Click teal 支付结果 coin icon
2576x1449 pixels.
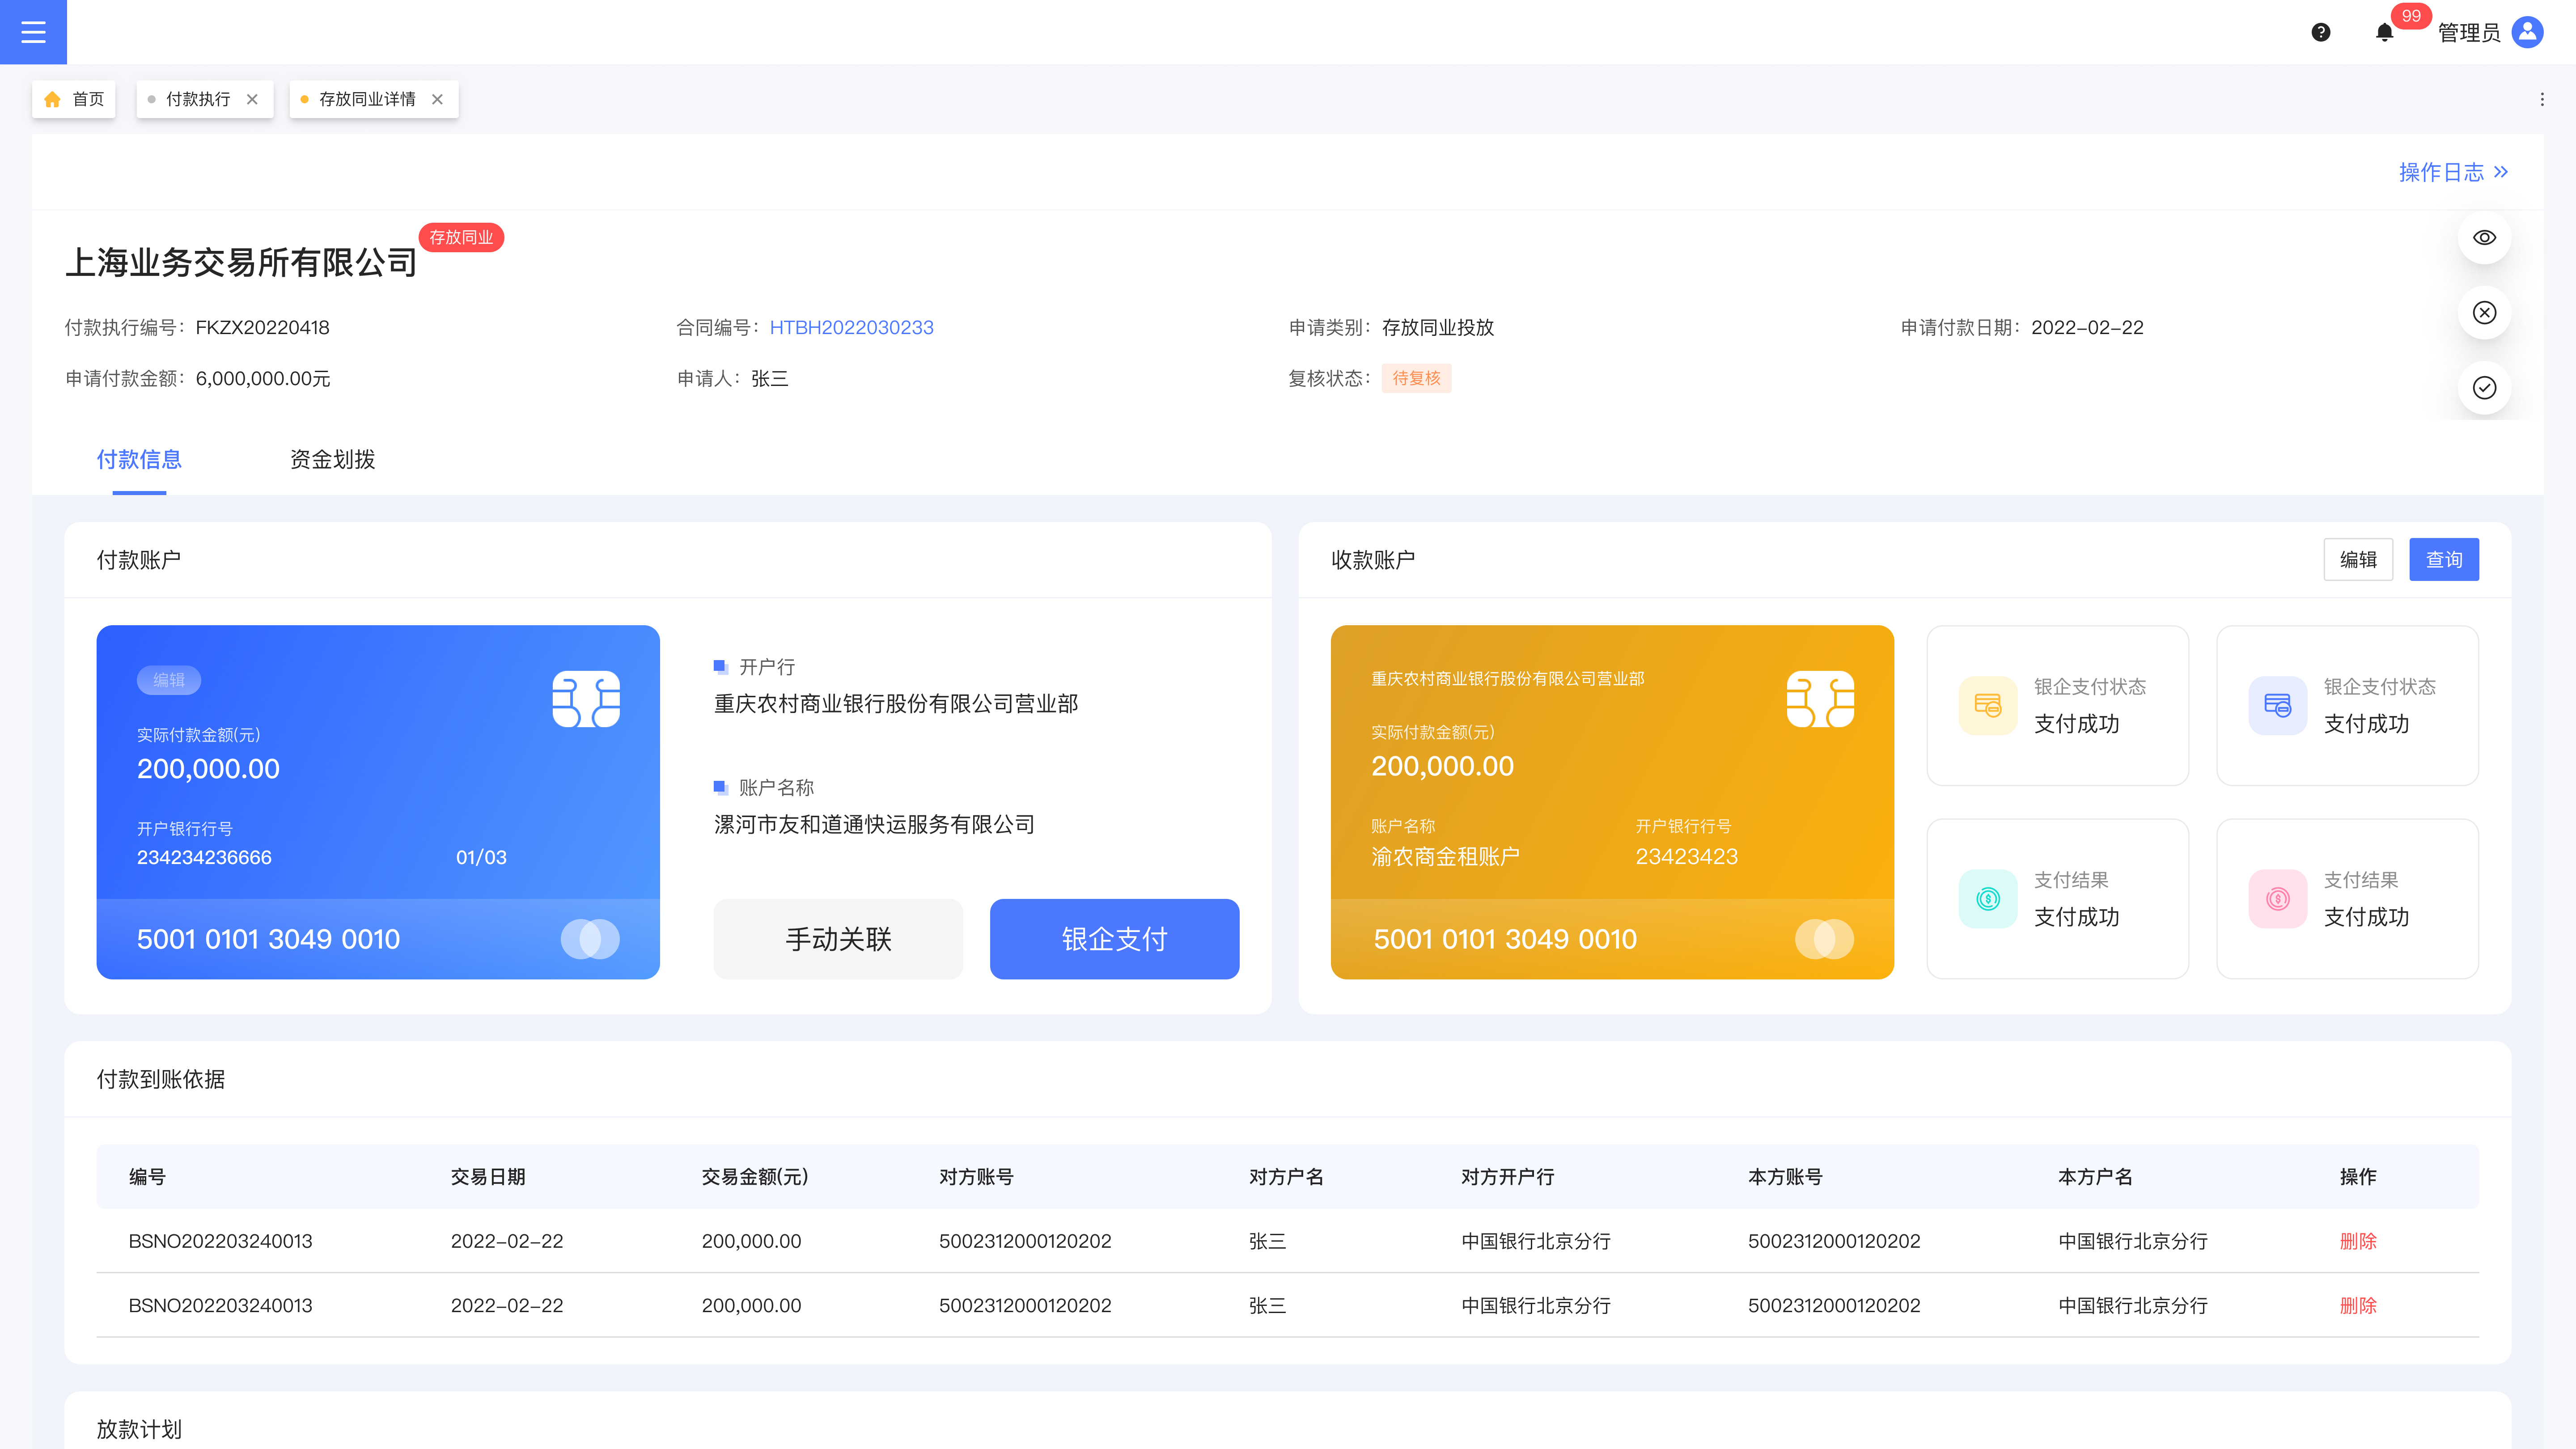[x=1988, y=899]
